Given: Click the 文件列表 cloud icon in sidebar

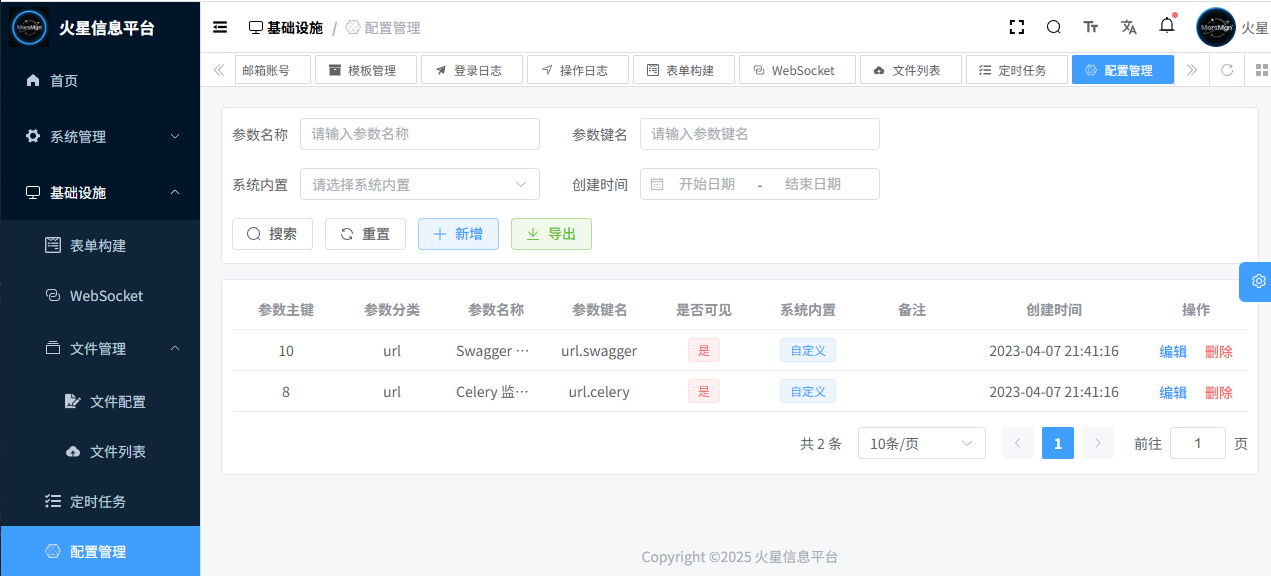Looking at the screenshot, I should pos(73,451).
